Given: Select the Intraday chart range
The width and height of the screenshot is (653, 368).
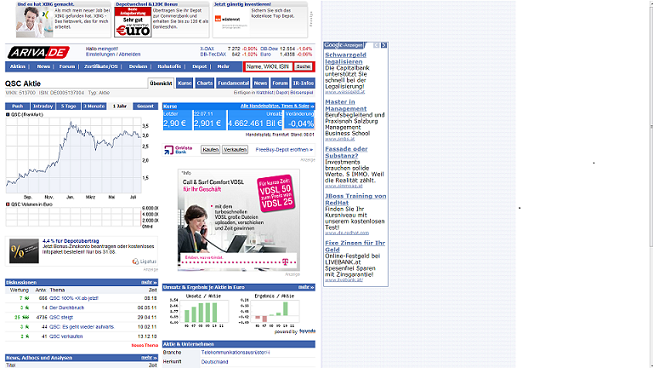Looking at the screenshot, I should coord(43,106).
